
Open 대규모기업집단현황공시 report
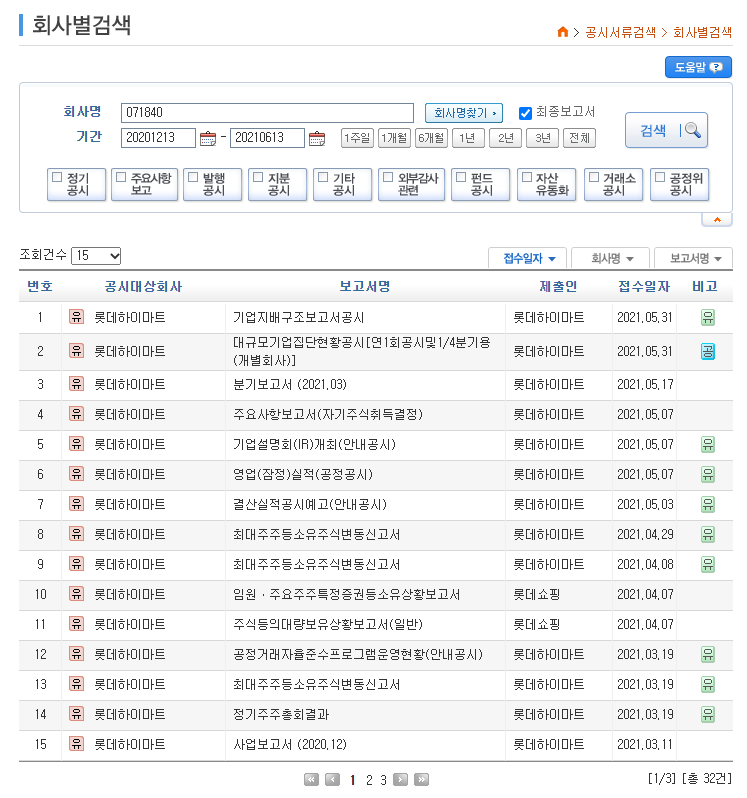click(362, 351)
